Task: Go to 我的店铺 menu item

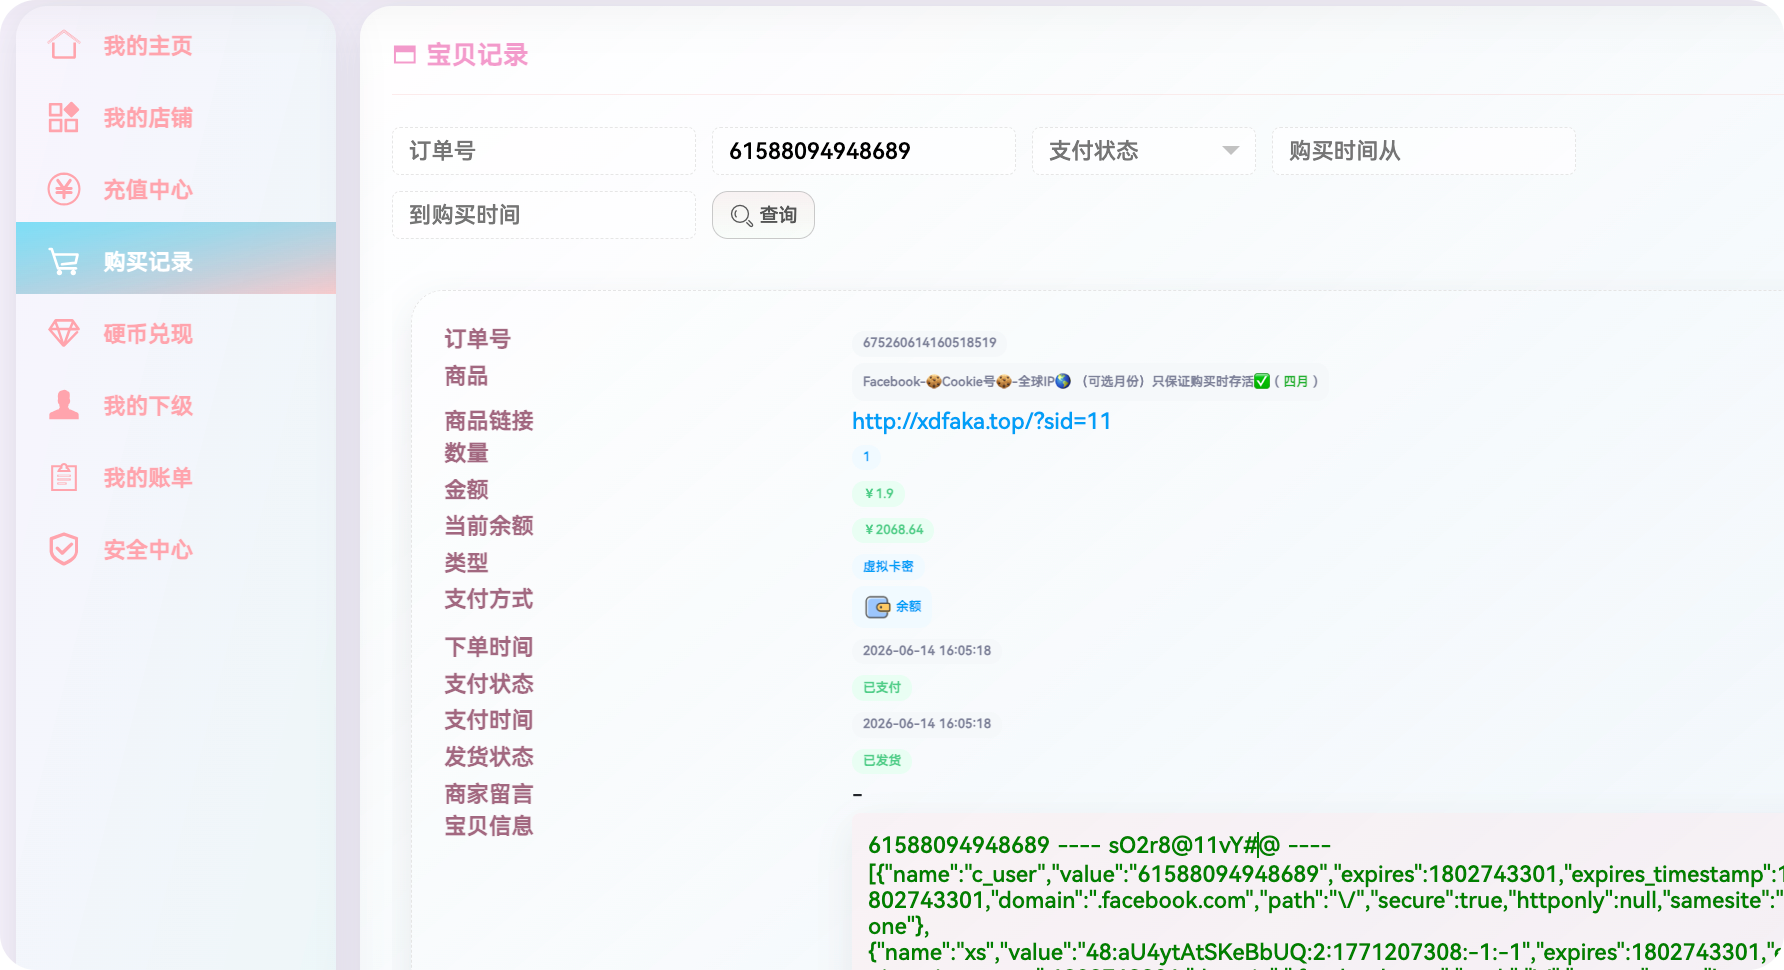Action: tap(176, 117)
